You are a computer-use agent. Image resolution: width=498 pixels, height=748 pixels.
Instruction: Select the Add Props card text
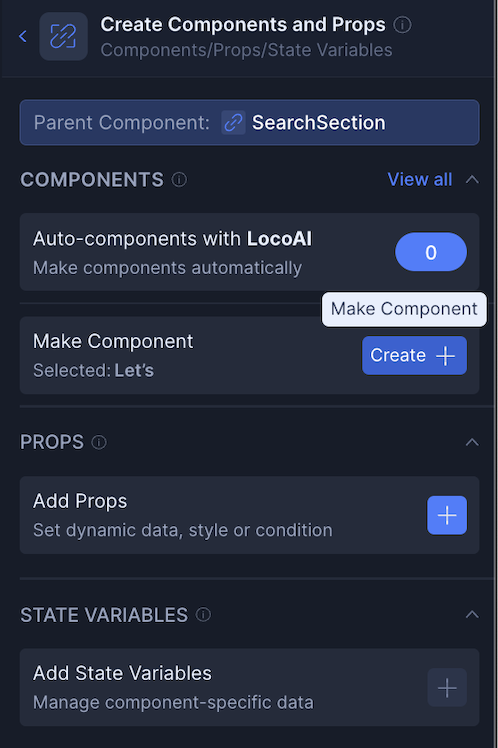click(183, 515)
